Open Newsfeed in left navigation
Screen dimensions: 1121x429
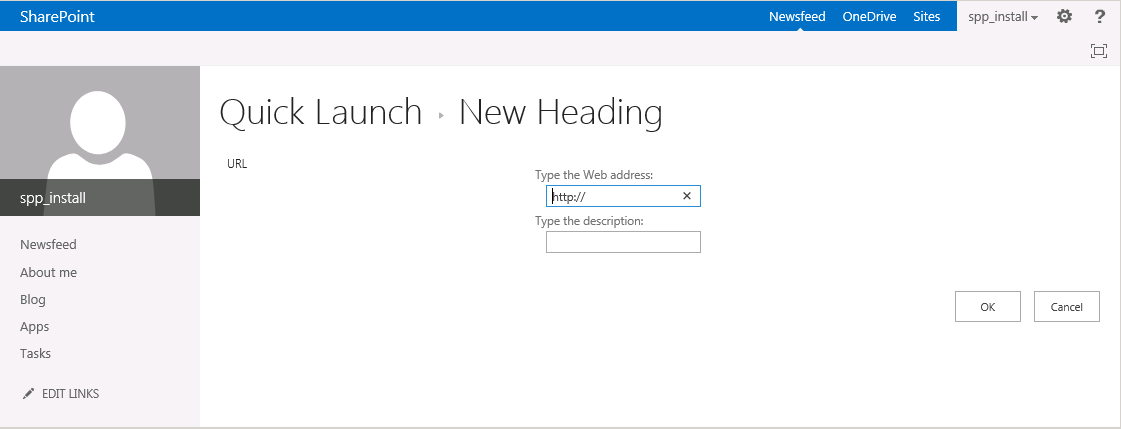pyautogui.click(x=48, y=245)
